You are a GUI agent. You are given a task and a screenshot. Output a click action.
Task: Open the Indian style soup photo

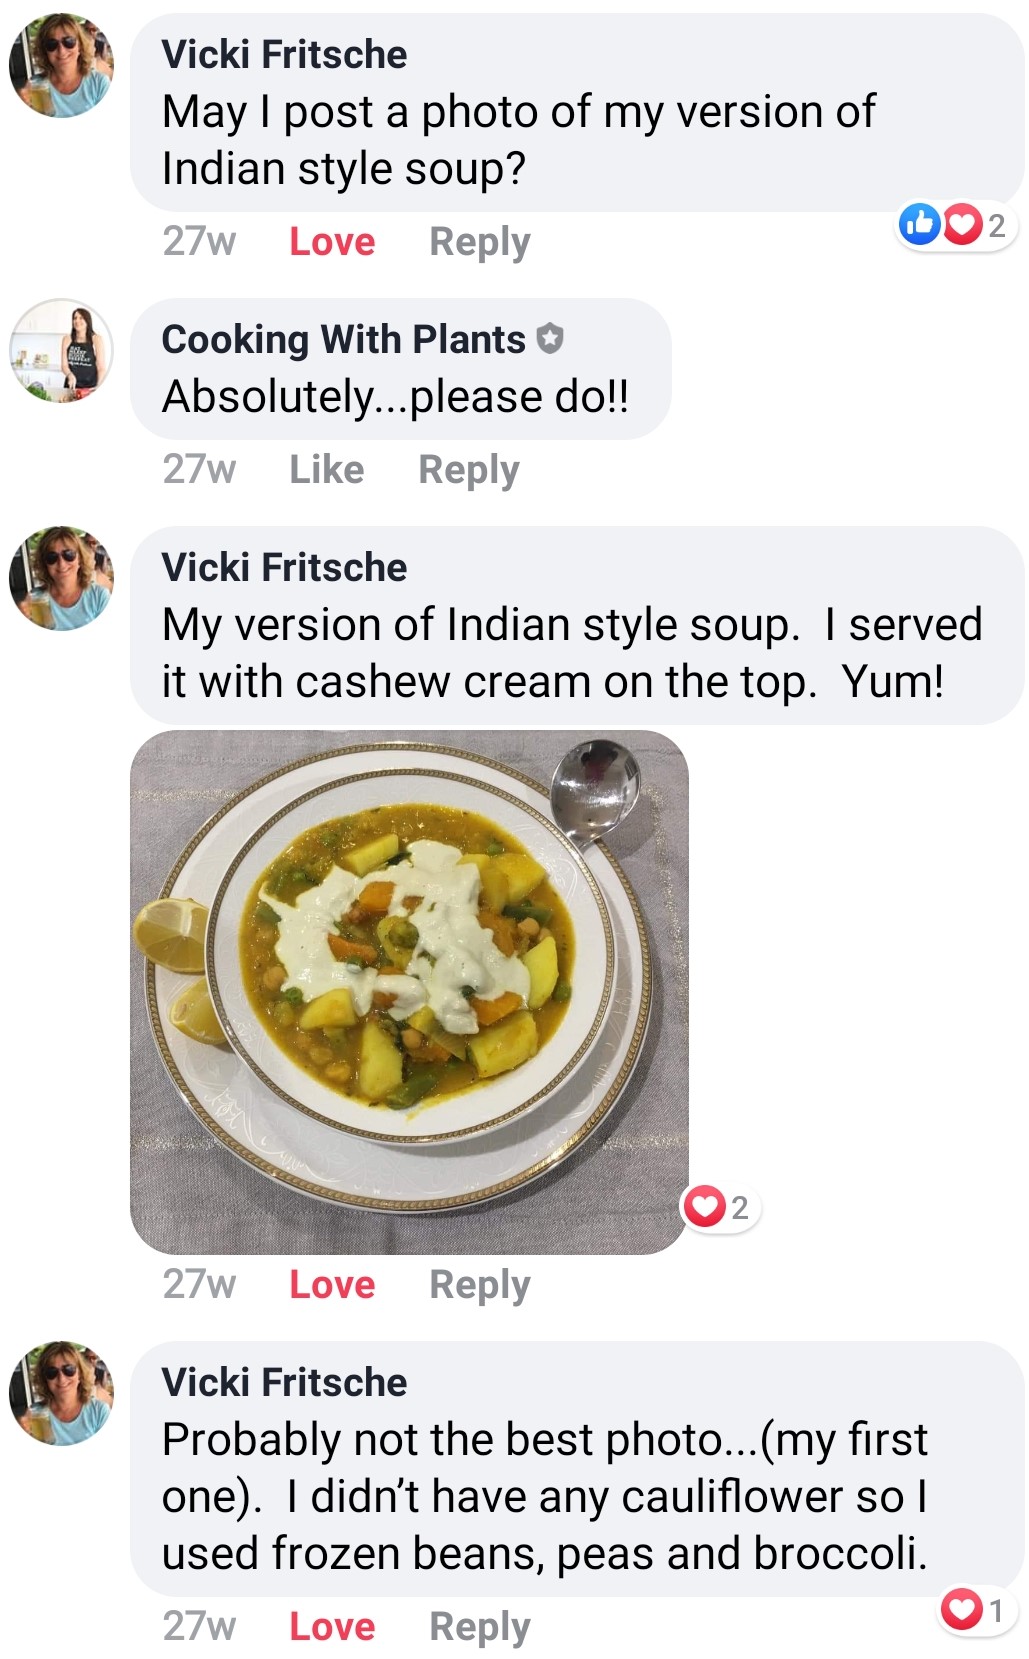[x=409, y=991]
